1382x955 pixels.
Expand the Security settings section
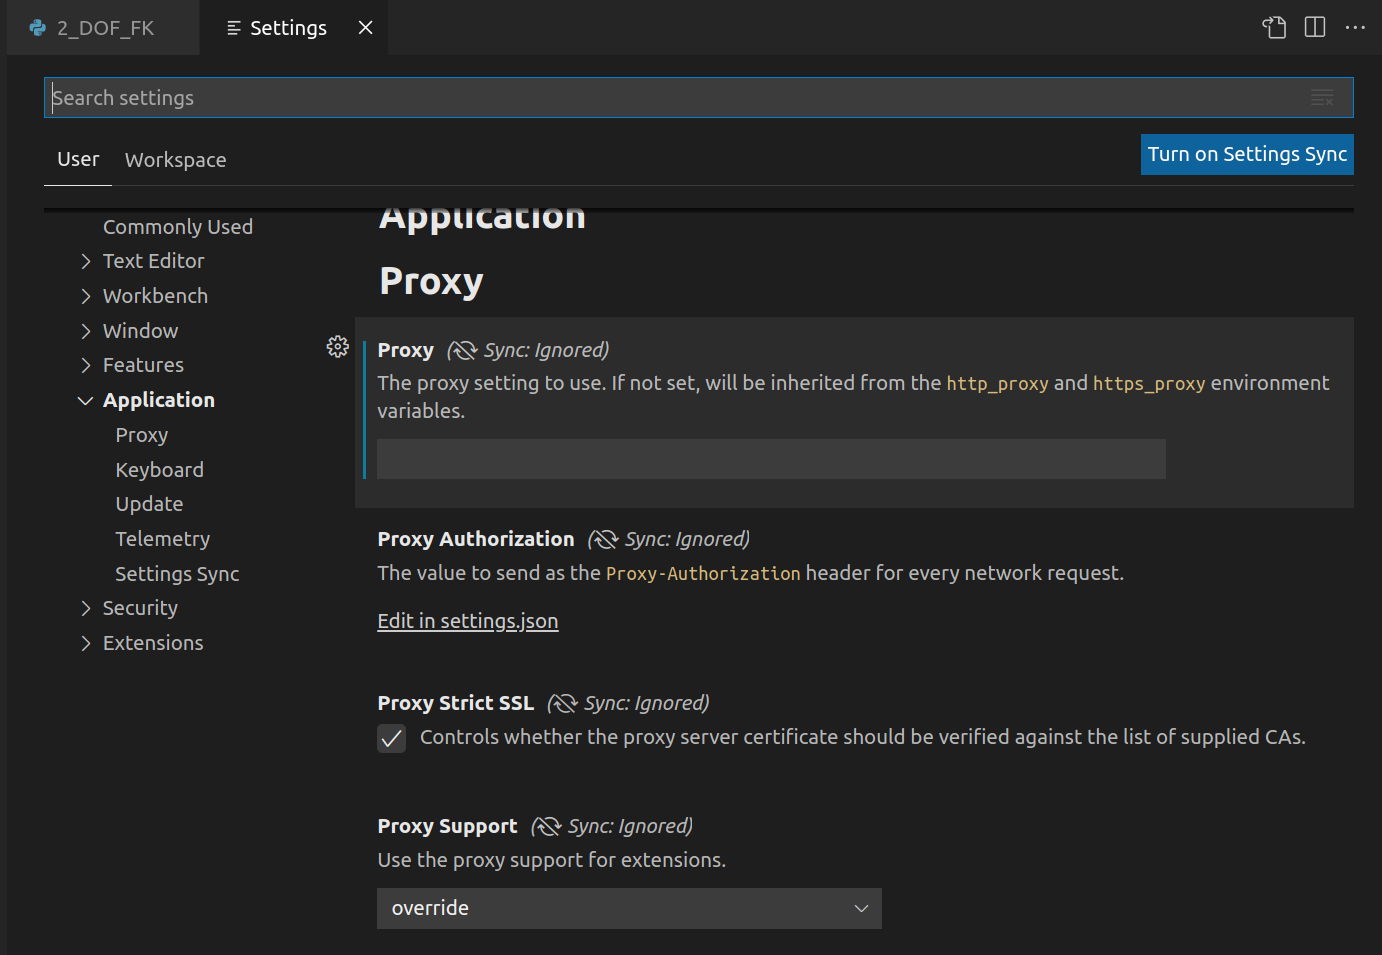click(x=86, y=608)
